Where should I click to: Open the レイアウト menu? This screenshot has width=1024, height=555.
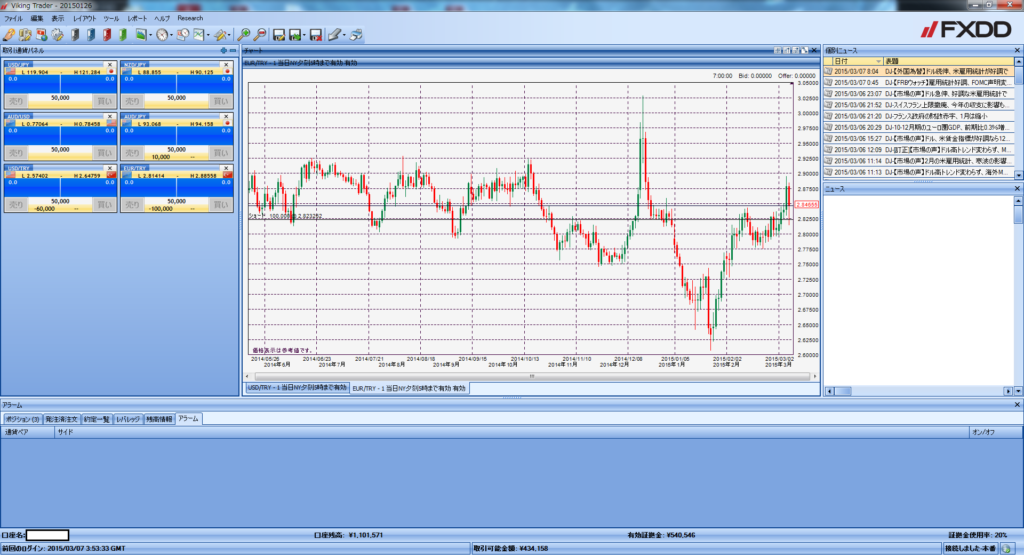coord(84,19)
